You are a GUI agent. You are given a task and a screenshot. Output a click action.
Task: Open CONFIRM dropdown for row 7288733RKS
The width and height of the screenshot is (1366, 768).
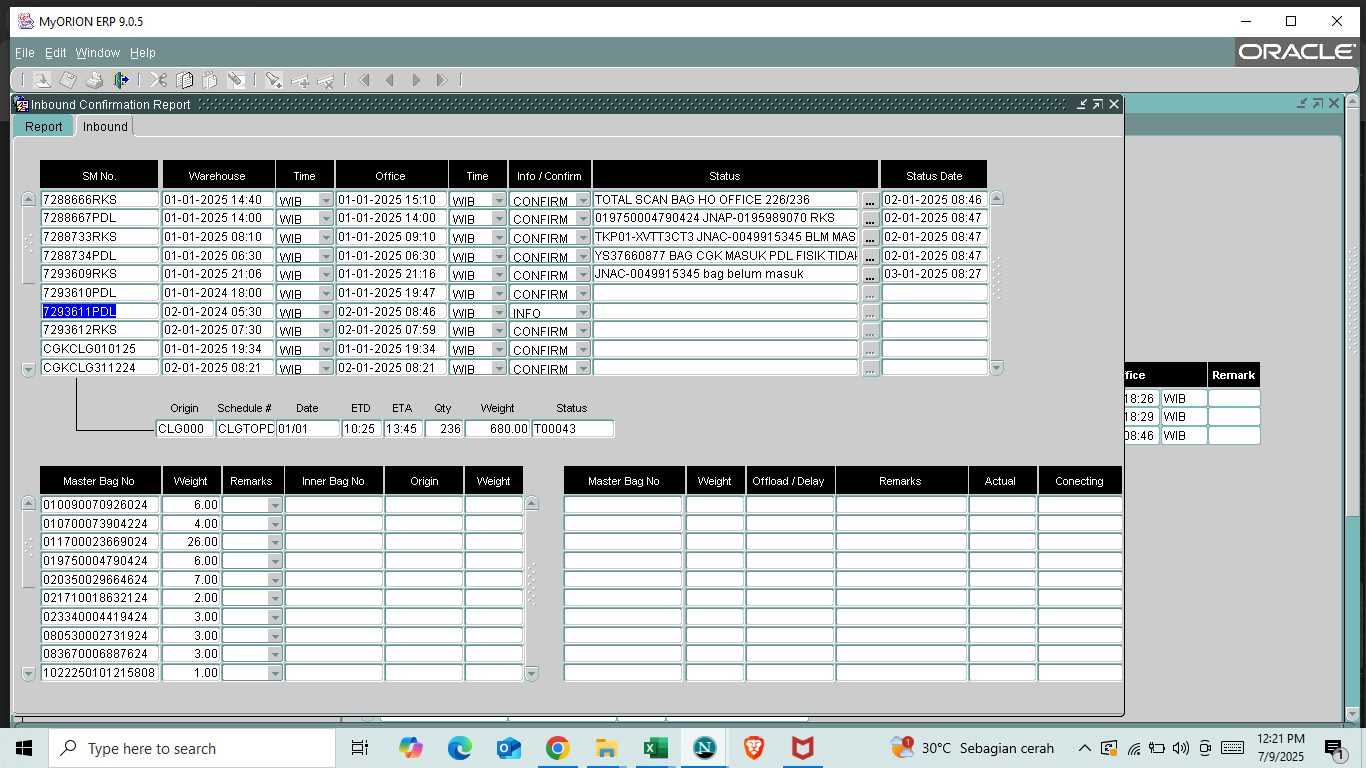583,237
